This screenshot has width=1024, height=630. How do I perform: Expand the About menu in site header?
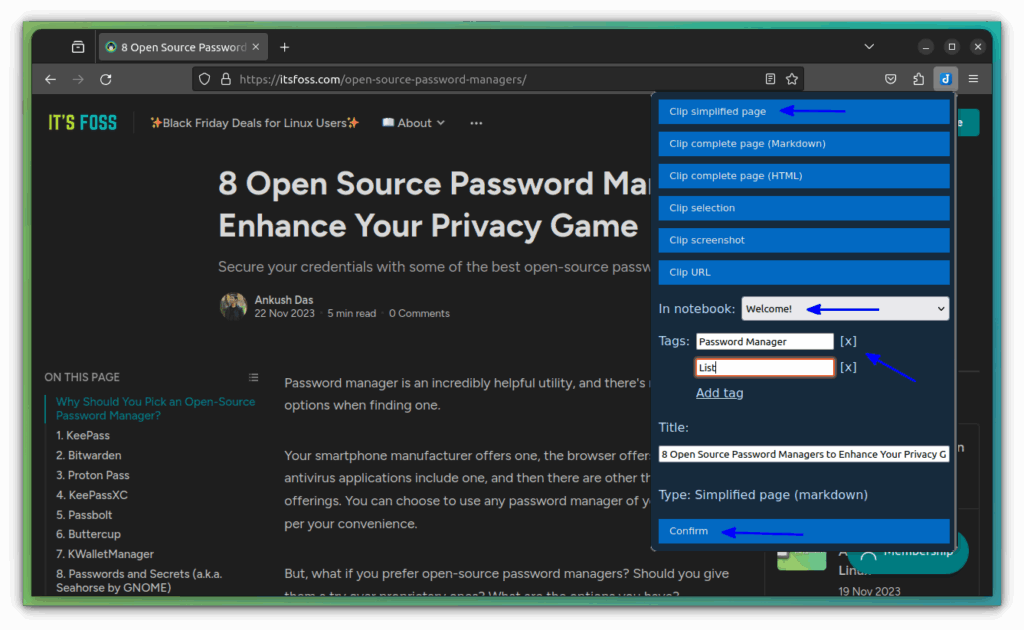click(413, 123)
